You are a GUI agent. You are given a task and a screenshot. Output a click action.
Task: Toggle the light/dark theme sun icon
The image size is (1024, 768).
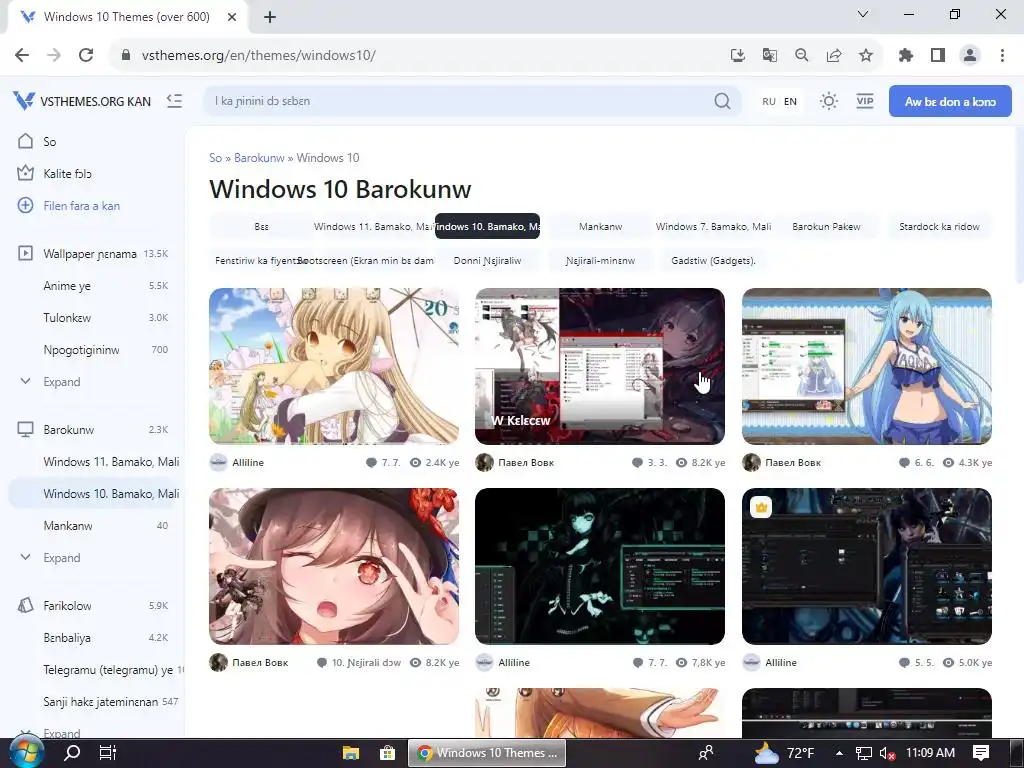[x=829, y=101]
